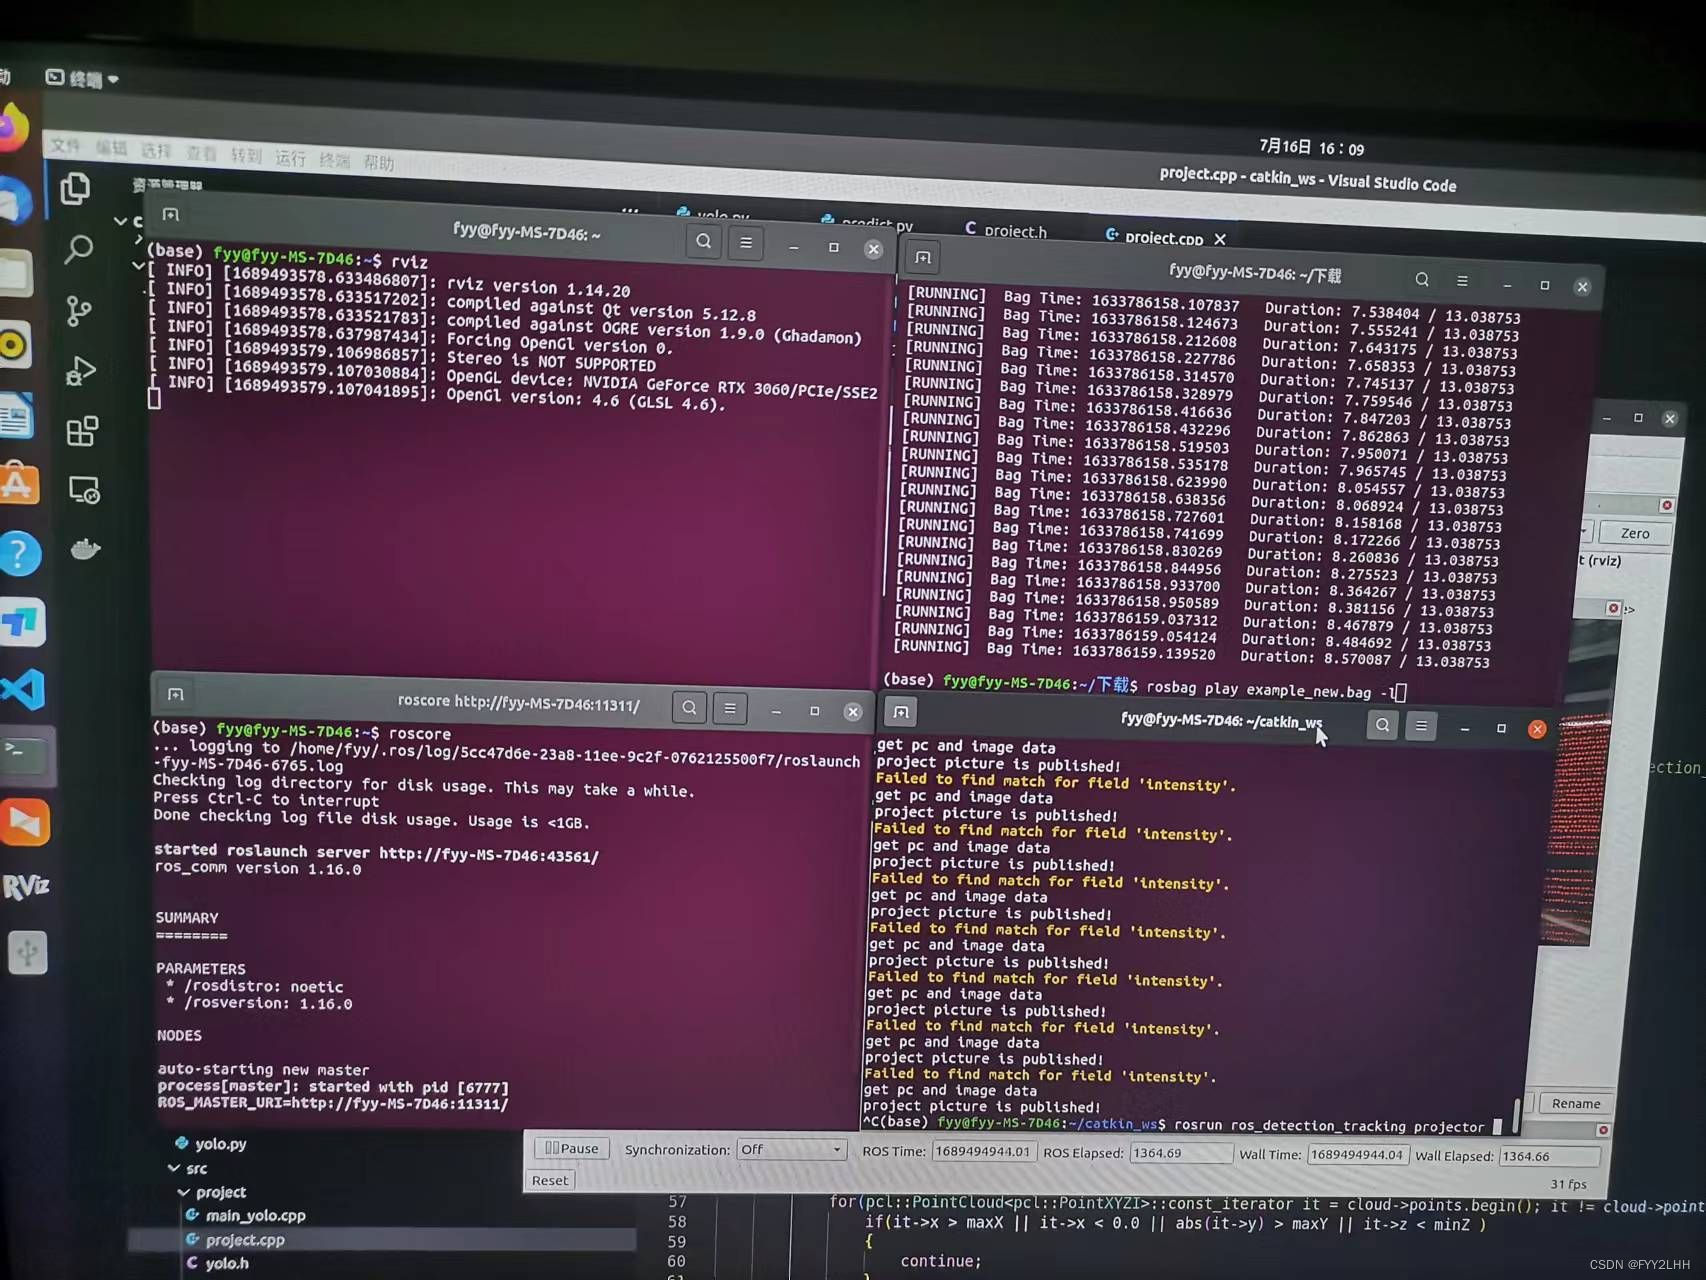This screenshot has height=1280, width=1706.
Task: Open the Synchronization dropdown set to Off
Action: coord(790,1149)
